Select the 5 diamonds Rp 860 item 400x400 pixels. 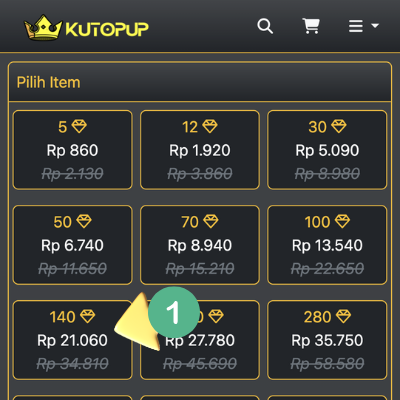[x=72, y=150]
